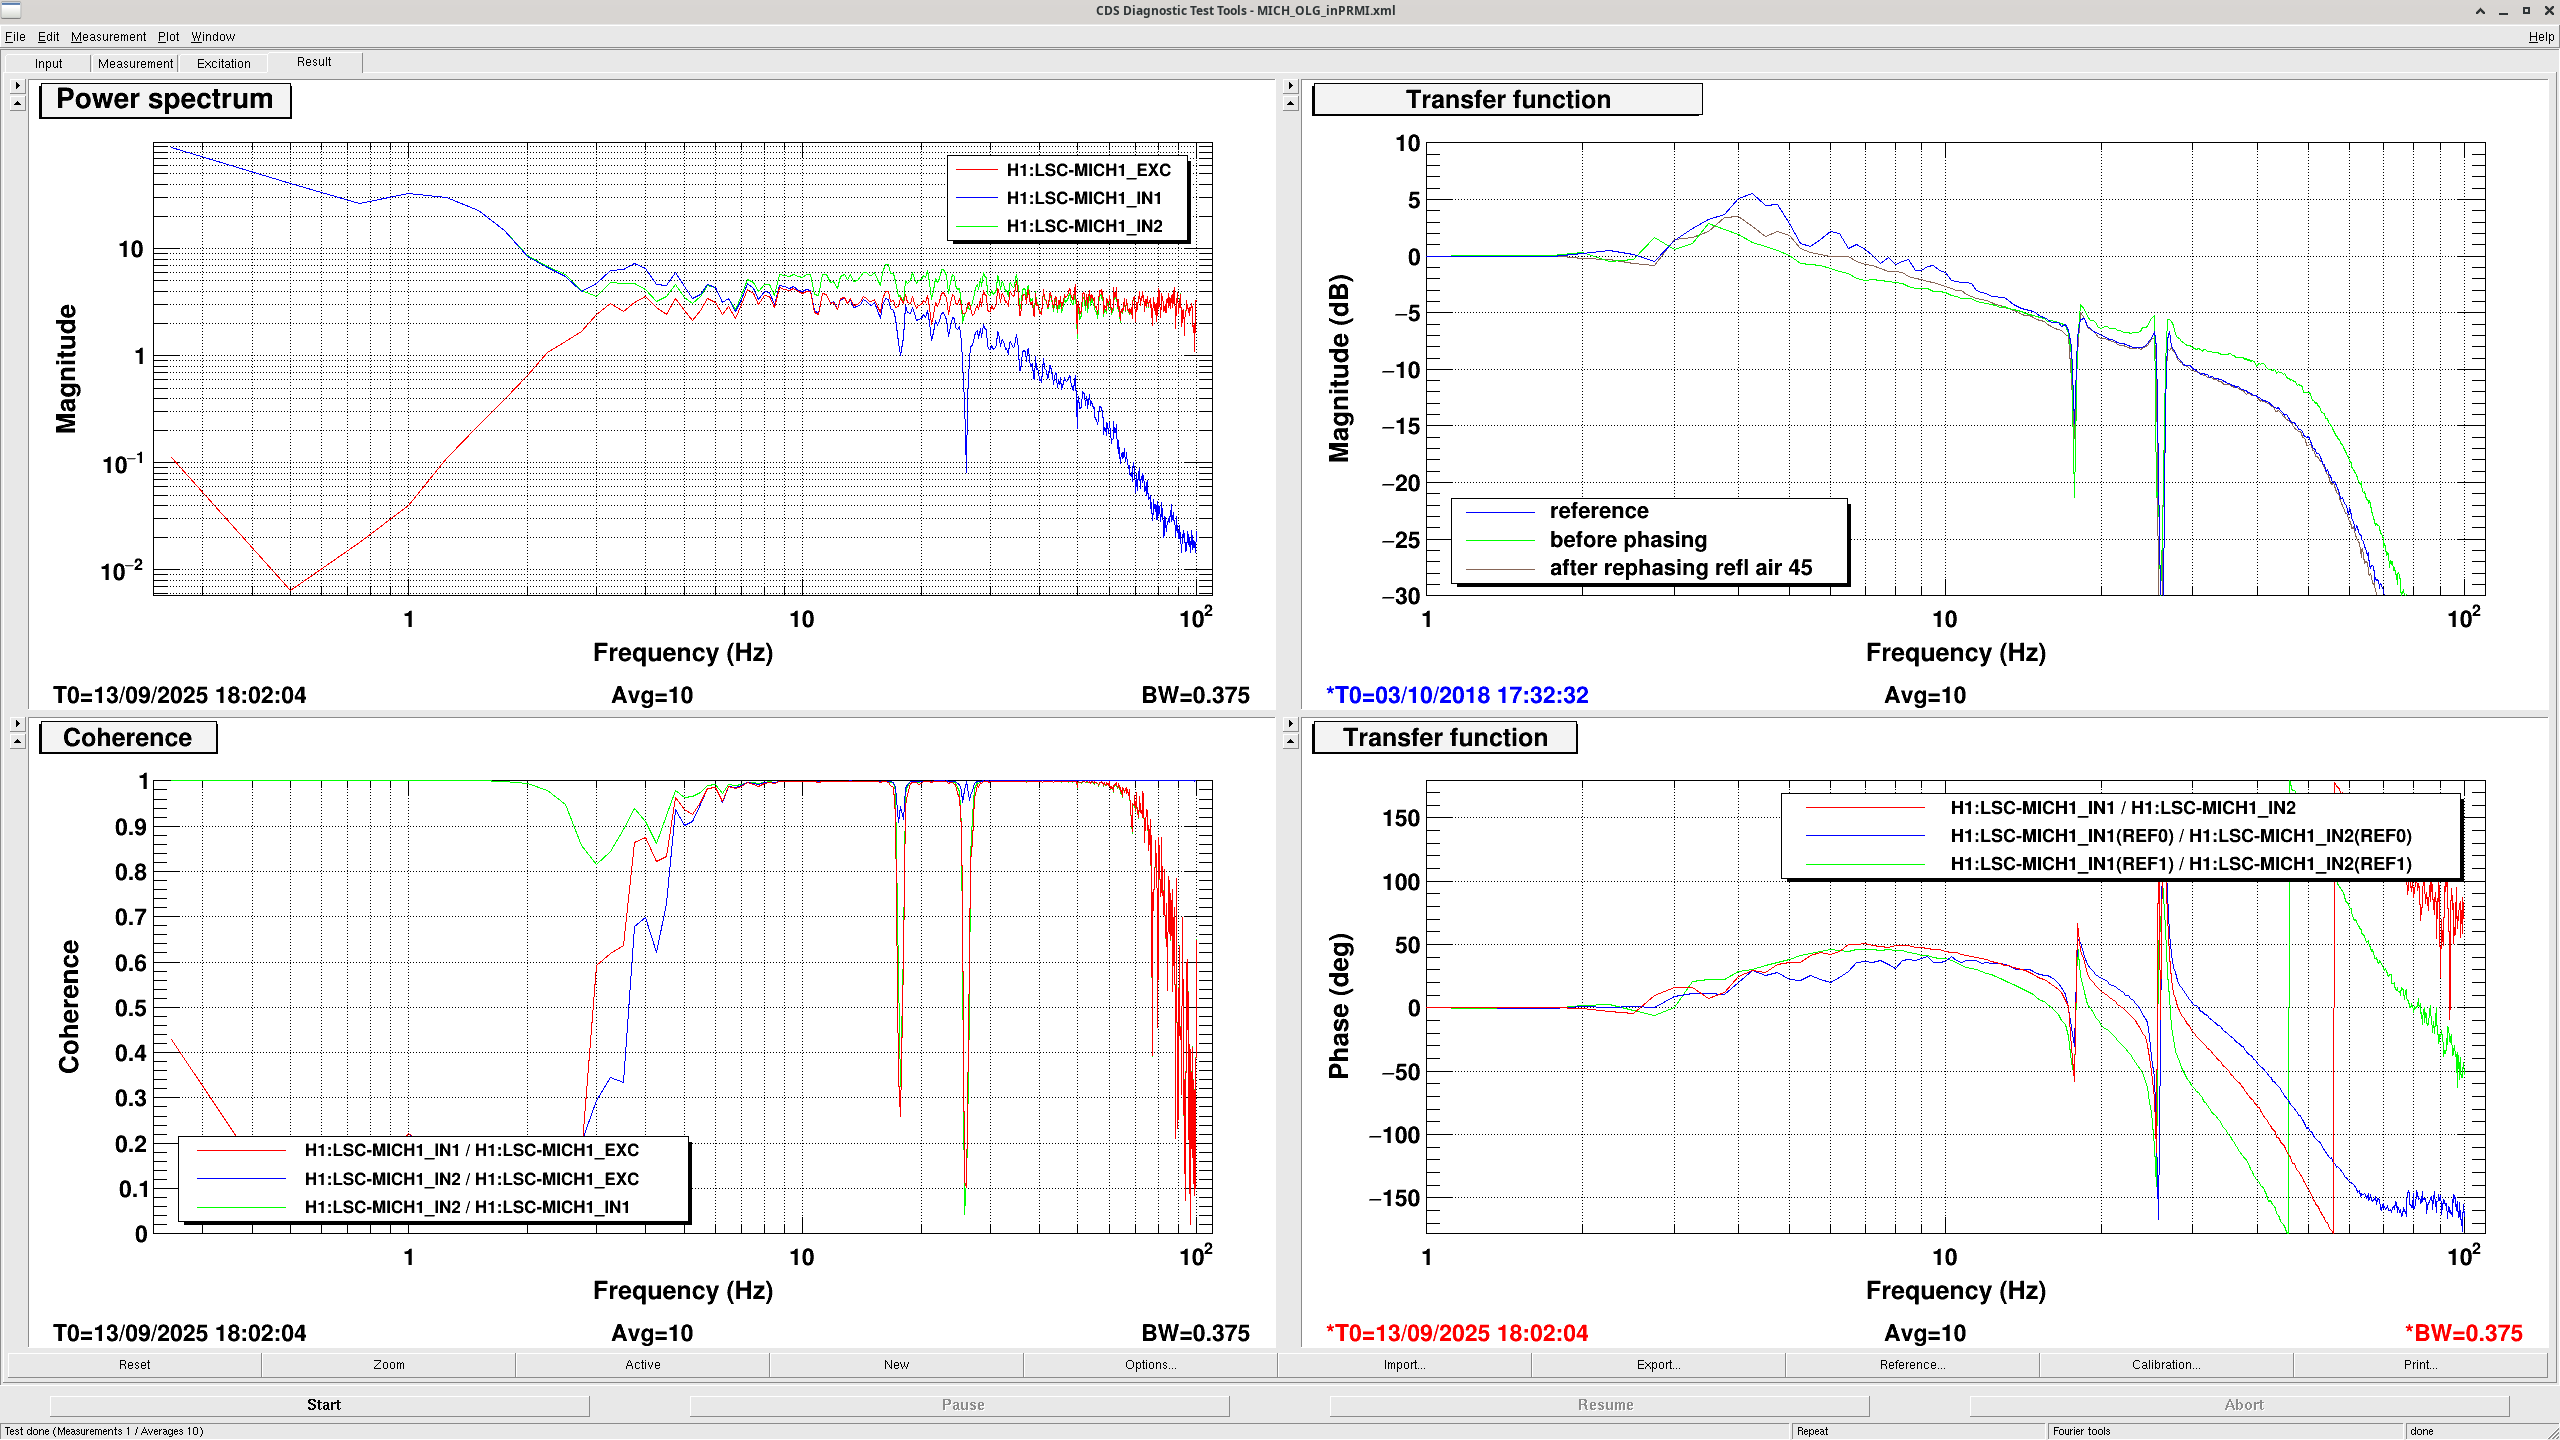This screenshot has height=1440, width=2560.
Task: Click right-arrow button beside Coherence plot
Action: pyautogui.click(x=17, y=724)
